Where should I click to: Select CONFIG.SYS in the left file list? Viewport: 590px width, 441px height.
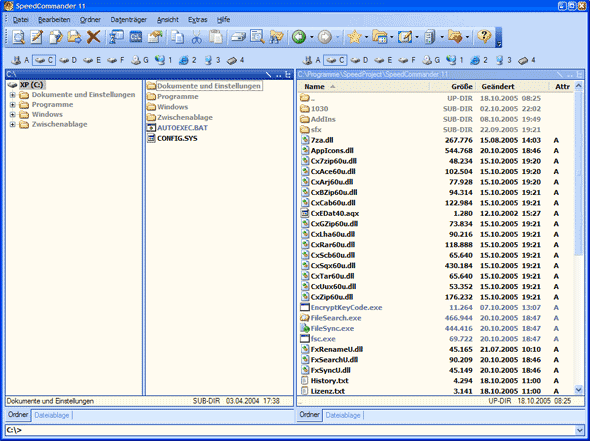click(x=172, y=138)
